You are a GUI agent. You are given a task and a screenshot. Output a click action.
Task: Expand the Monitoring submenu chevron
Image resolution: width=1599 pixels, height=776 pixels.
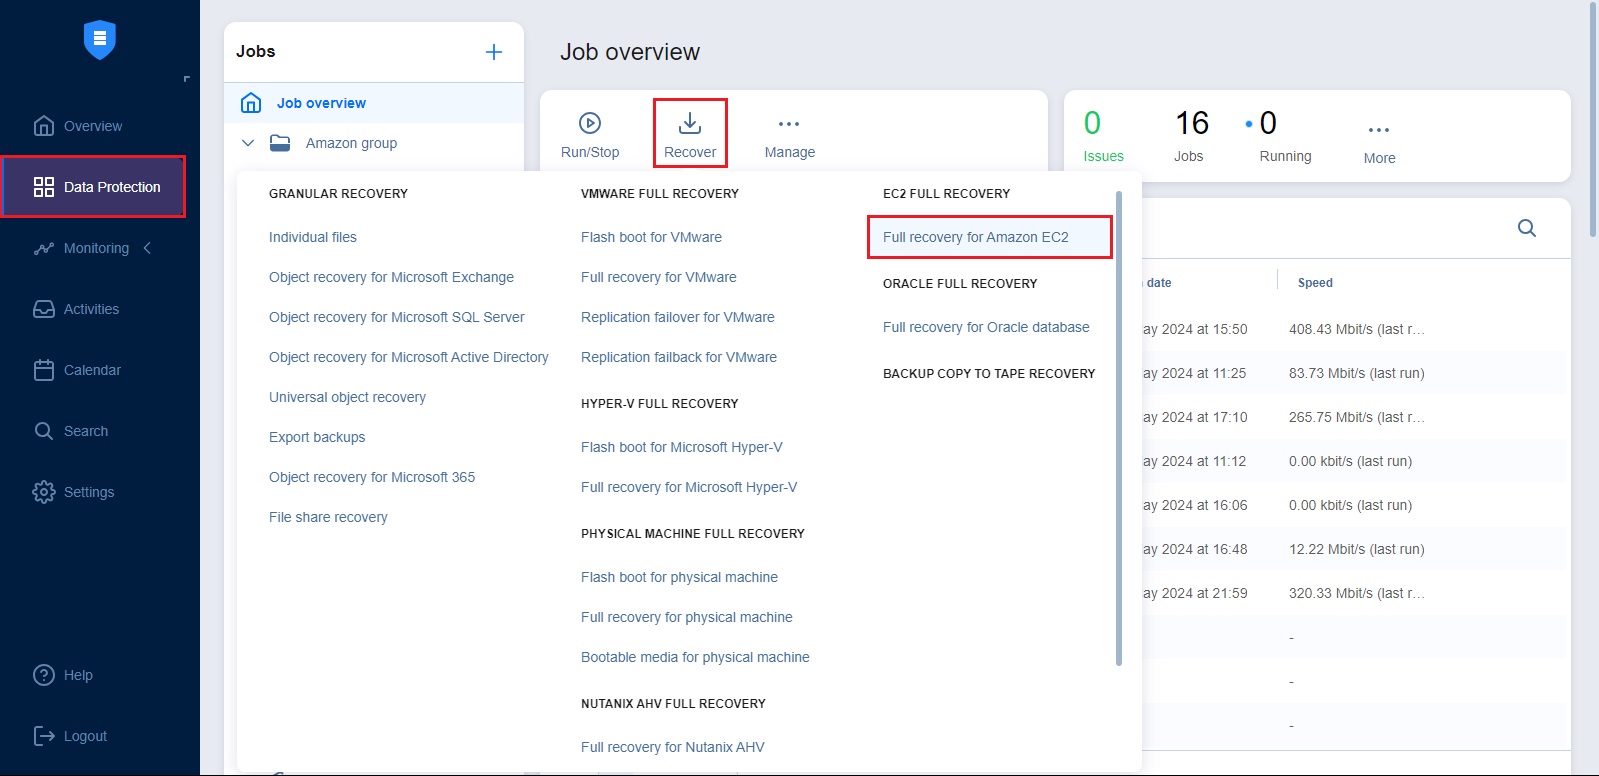tap(147, 248)
